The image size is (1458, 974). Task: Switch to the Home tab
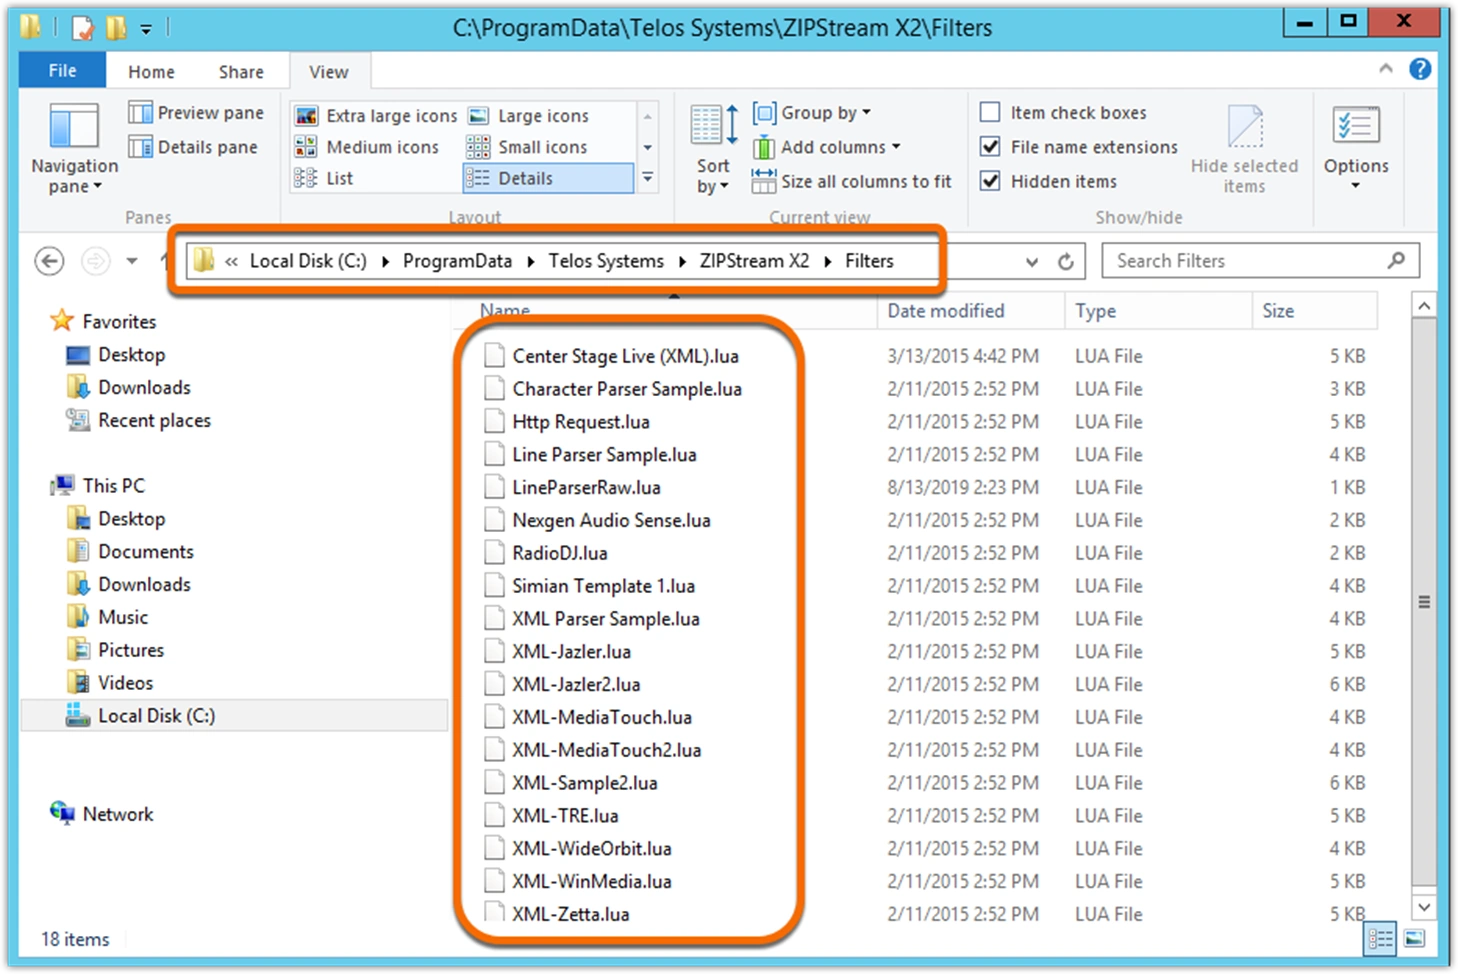(151, 72)
